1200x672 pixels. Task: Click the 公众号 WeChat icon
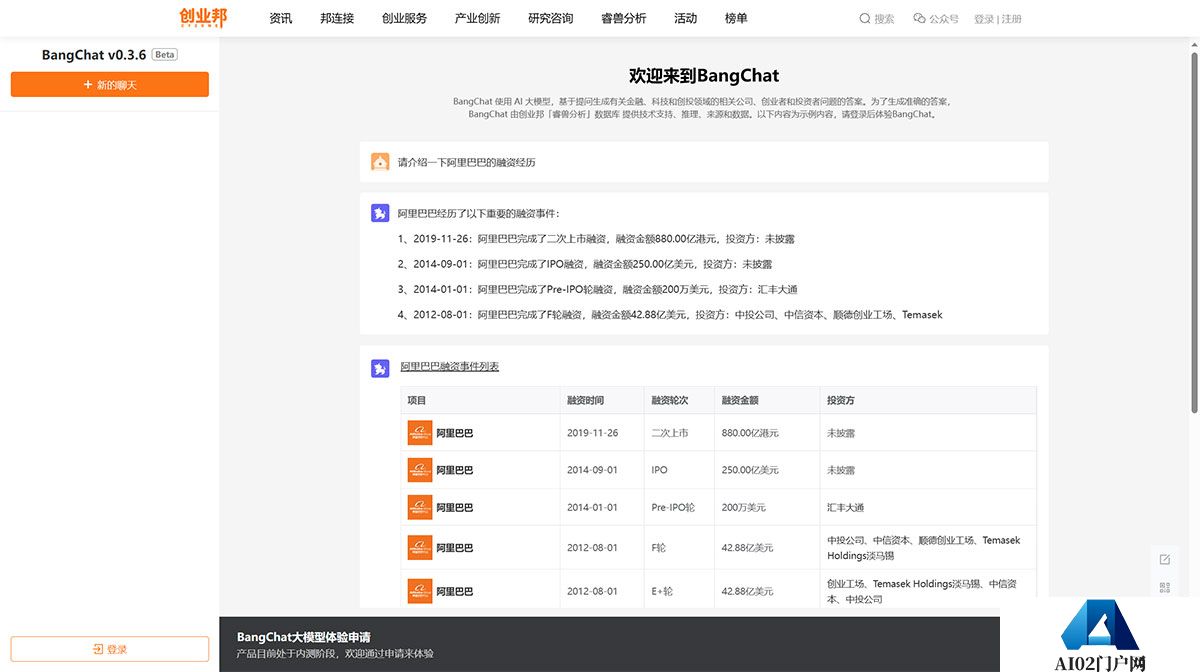tap(919, 18)
